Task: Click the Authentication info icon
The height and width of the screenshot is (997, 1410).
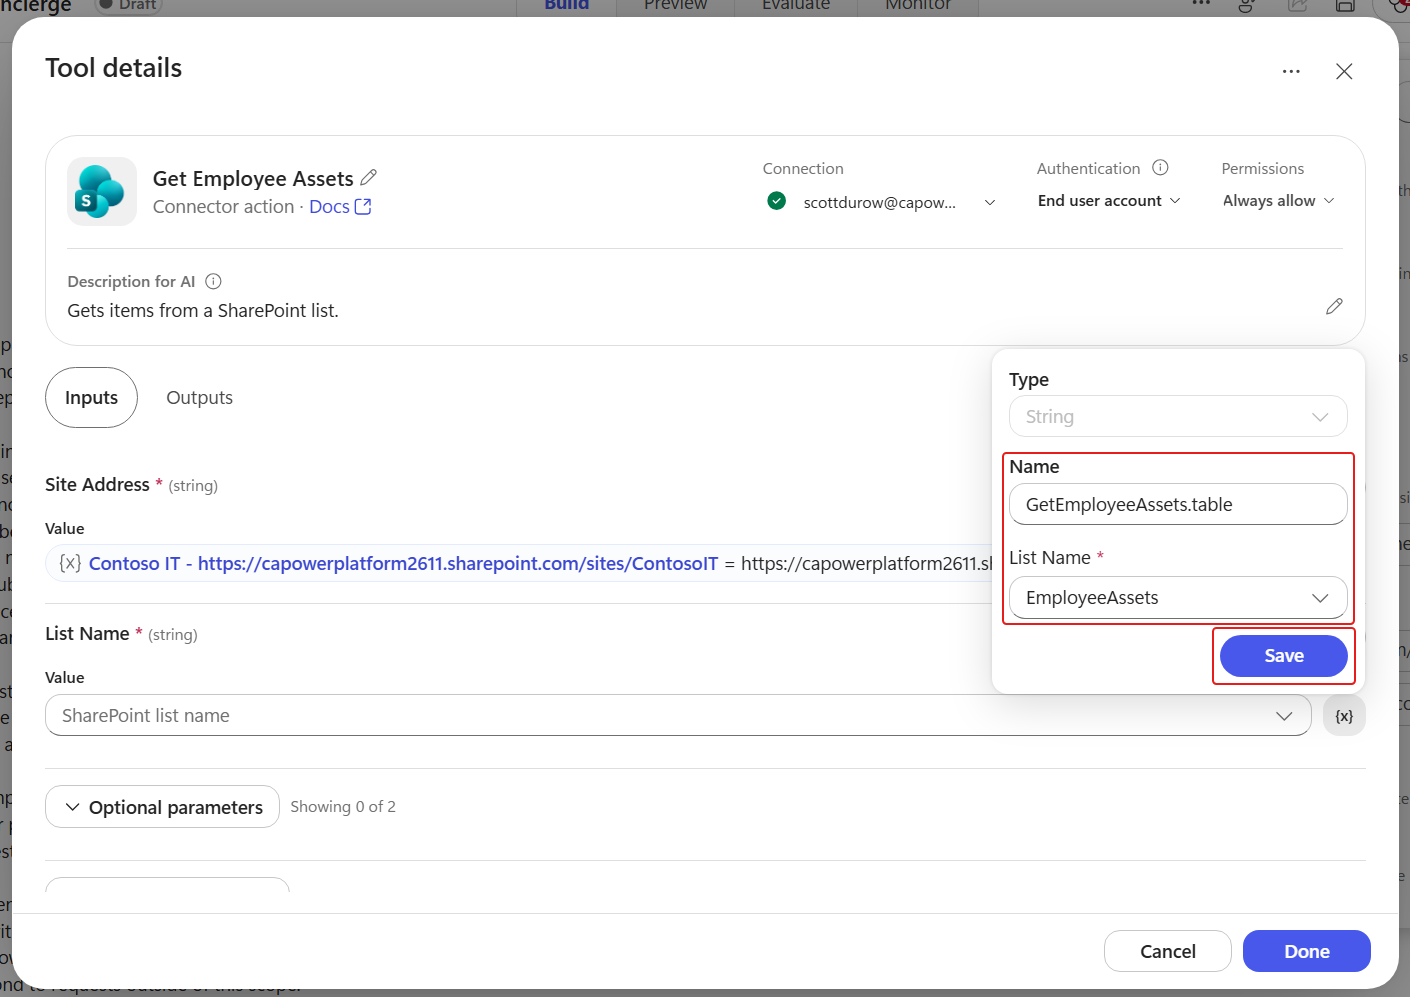Action: point(1160,168)
